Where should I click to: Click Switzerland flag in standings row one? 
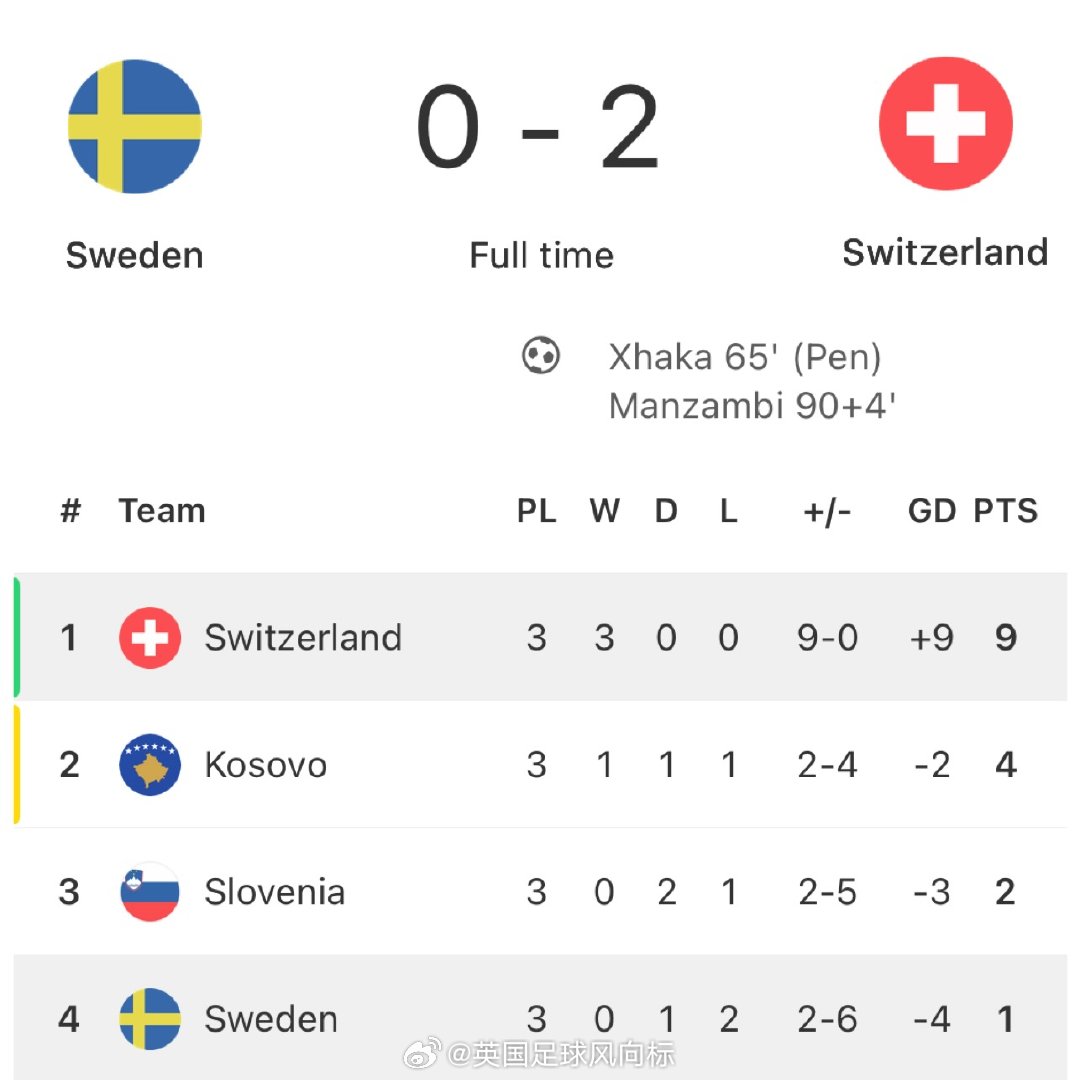click(x=150, y=638)
